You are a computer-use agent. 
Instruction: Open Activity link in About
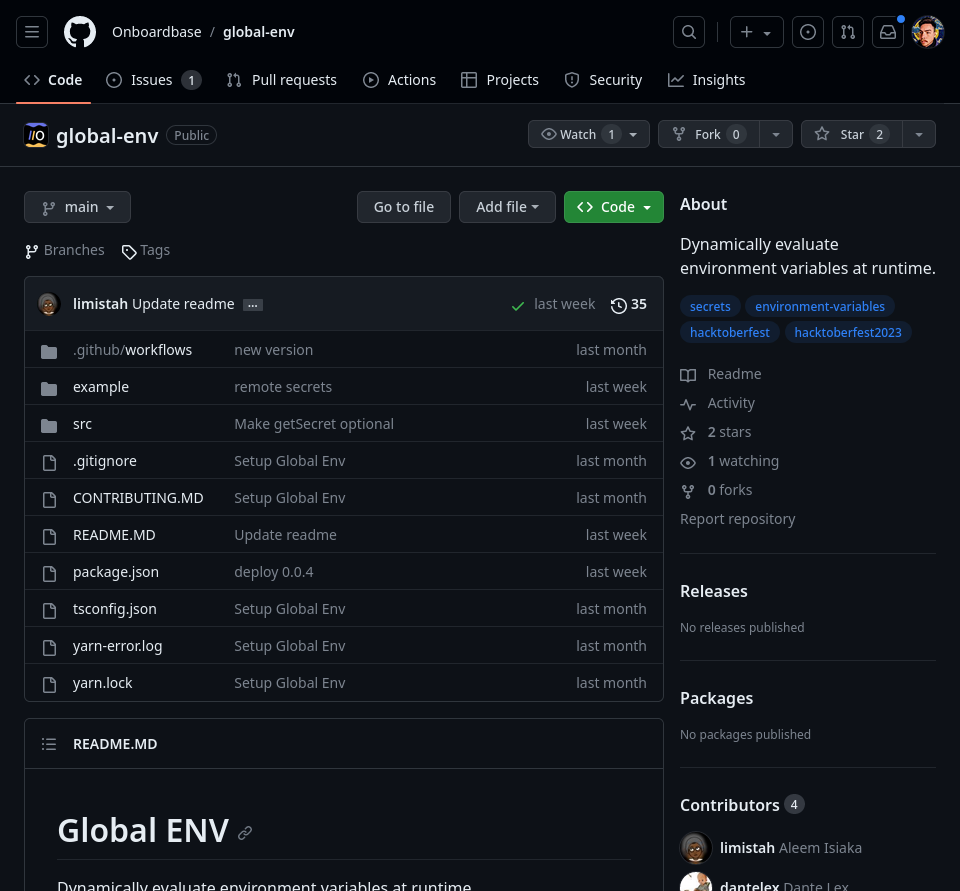[718, 403]
